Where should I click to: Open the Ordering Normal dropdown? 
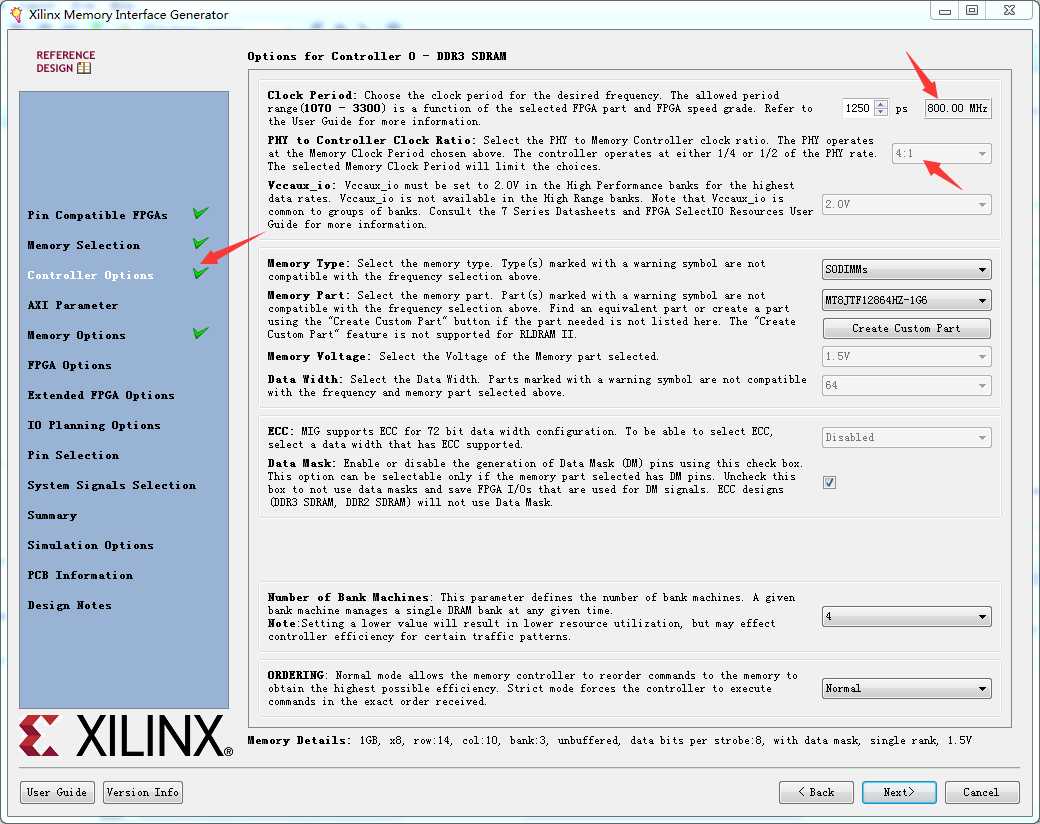(x=907, y=689)
